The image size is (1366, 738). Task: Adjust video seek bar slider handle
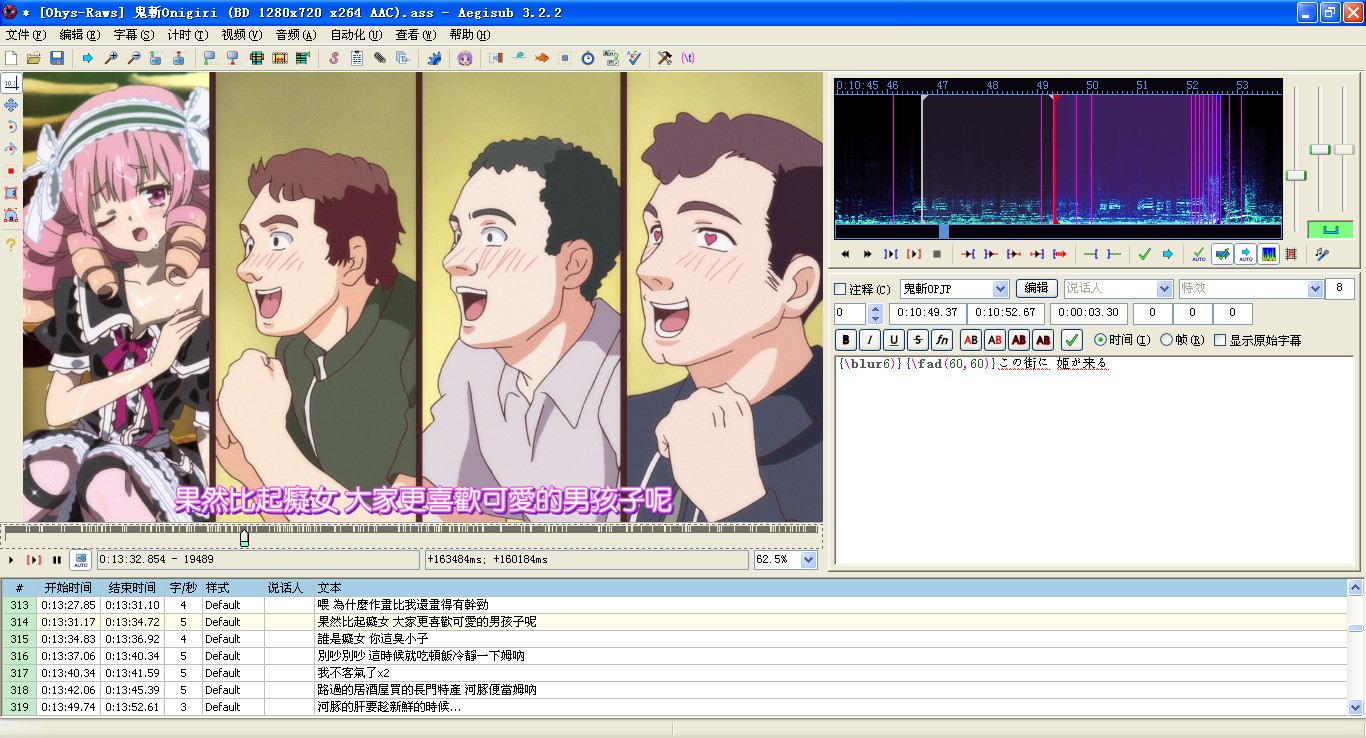(244, 538)
